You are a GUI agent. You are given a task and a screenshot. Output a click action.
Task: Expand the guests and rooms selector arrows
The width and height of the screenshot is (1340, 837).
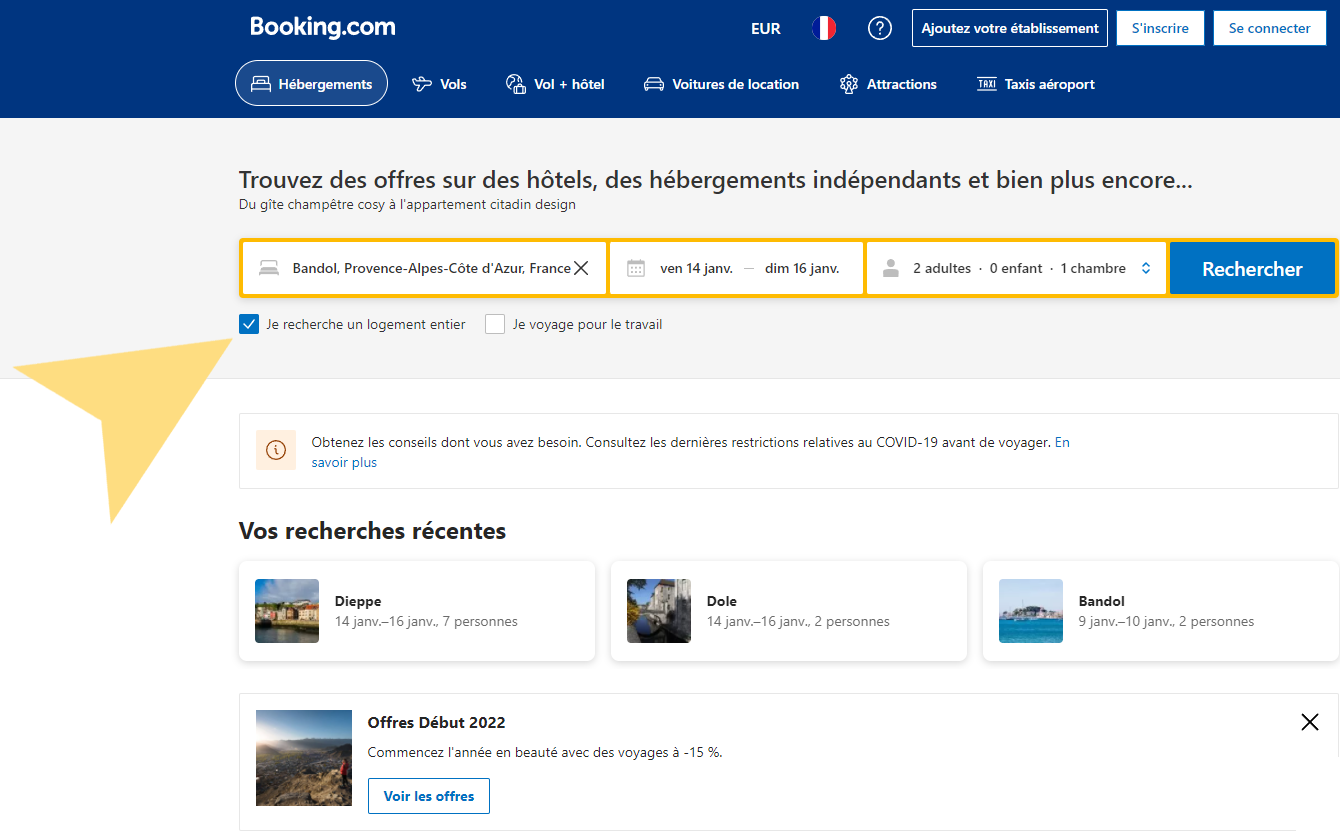(x=1146, y=268)
